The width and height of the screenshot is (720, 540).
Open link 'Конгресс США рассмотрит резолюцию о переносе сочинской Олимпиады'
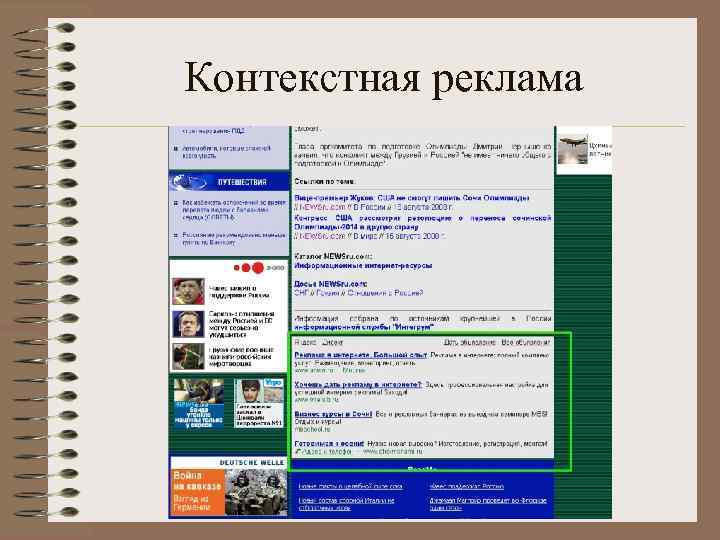(x=422, y=222)
